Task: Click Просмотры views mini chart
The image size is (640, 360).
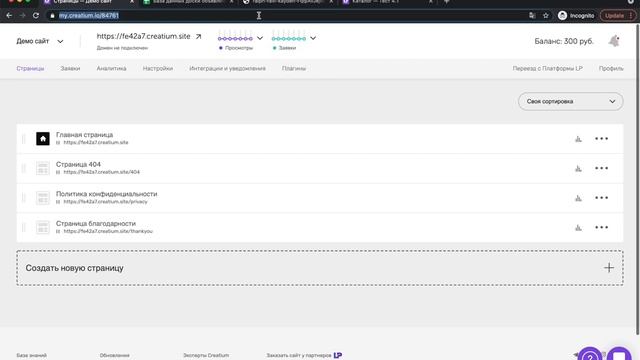Action: pyautogui.click(x=235, y=36)
